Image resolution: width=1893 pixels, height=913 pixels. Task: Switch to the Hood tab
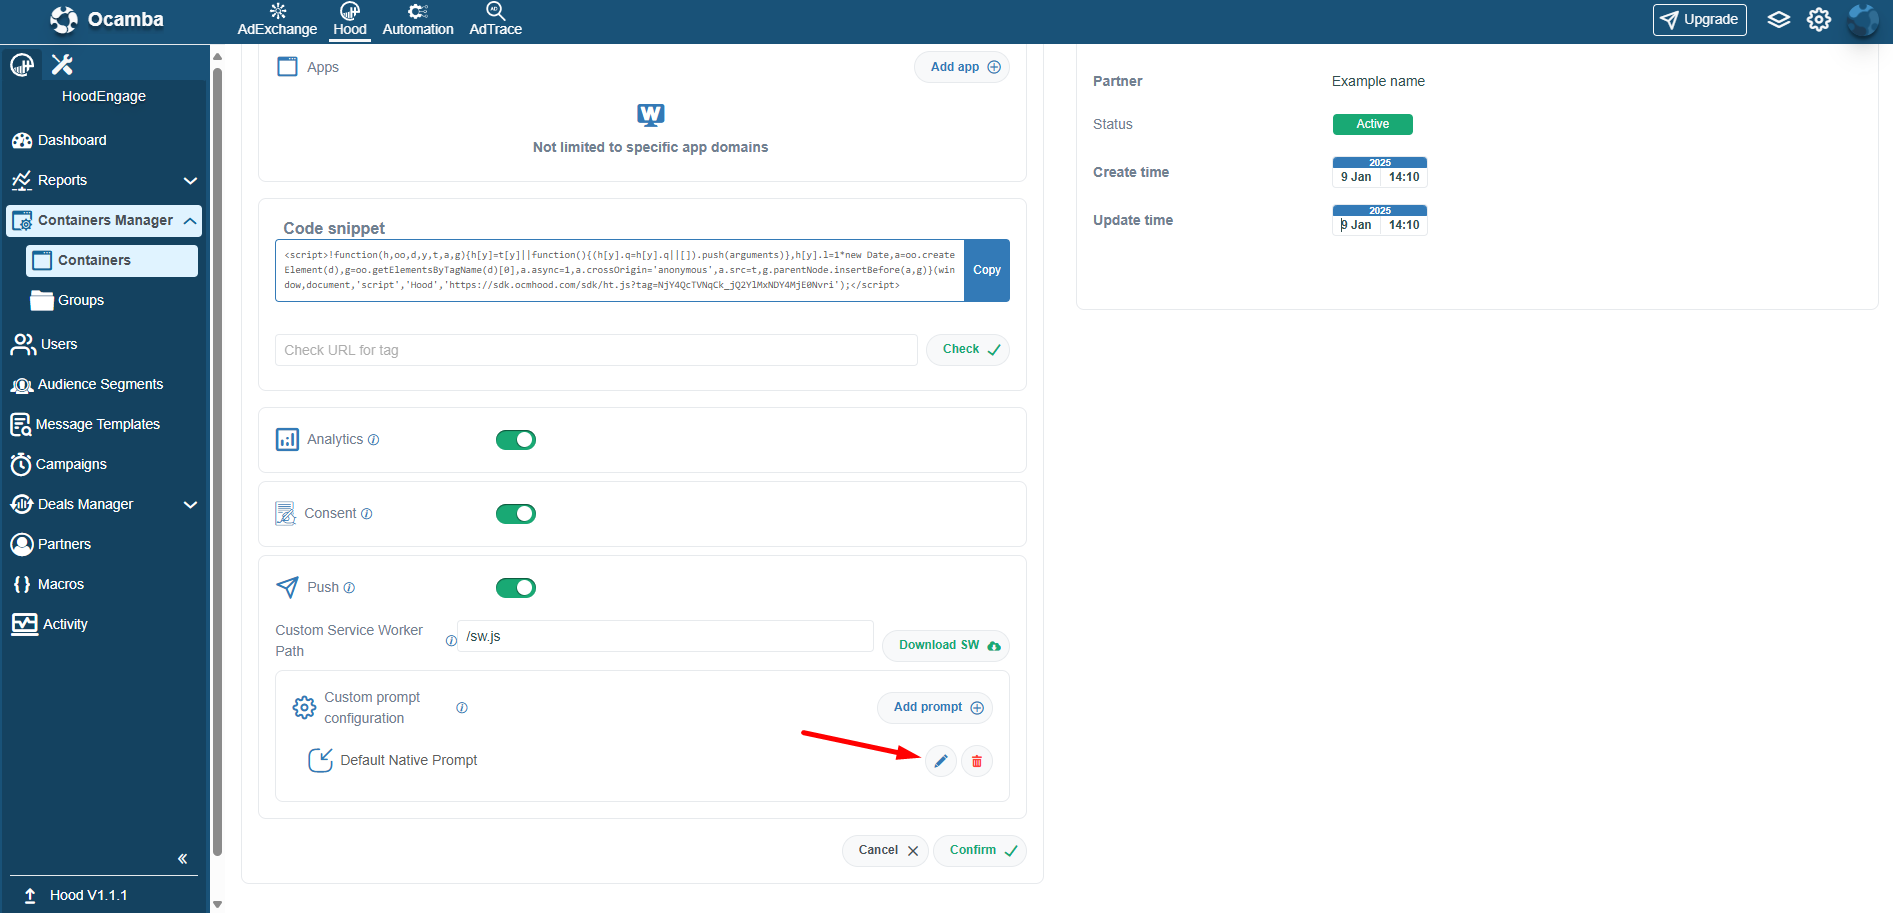pos(350,20)
